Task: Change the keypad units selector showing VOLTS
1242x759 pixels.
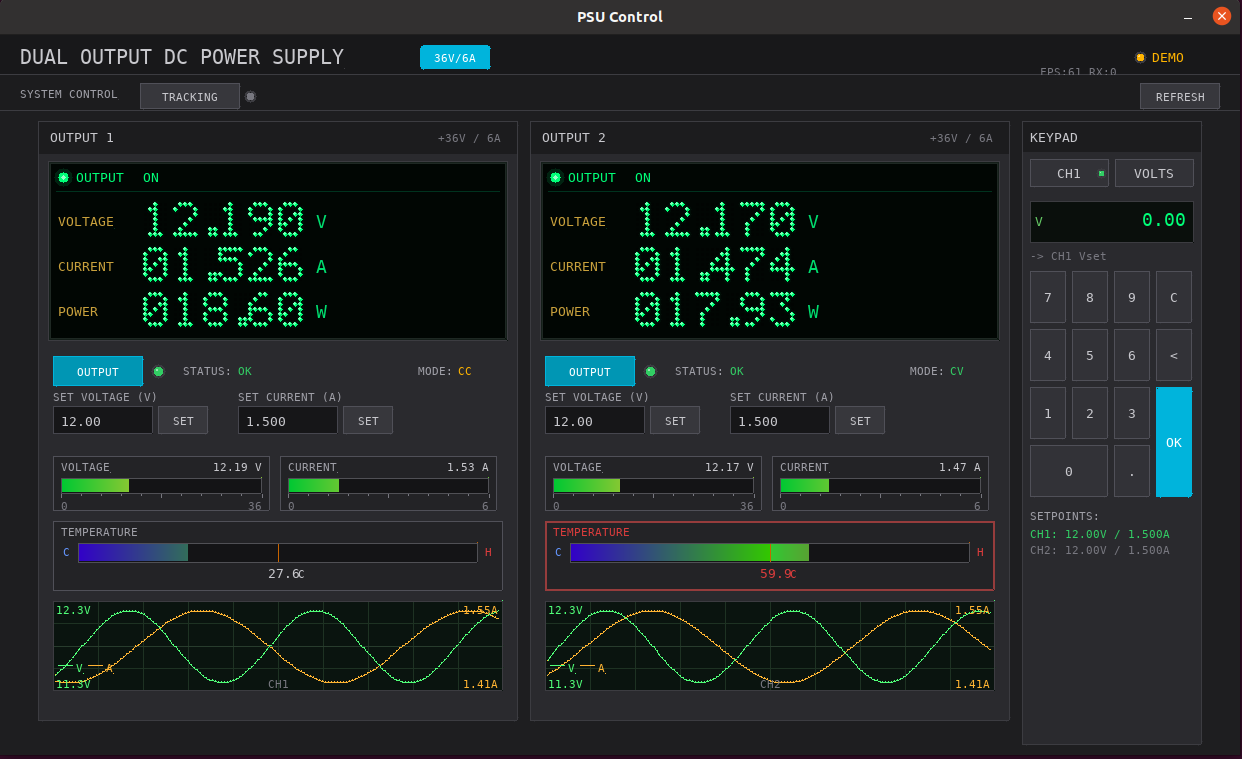Action: (x=1154, y=172)
